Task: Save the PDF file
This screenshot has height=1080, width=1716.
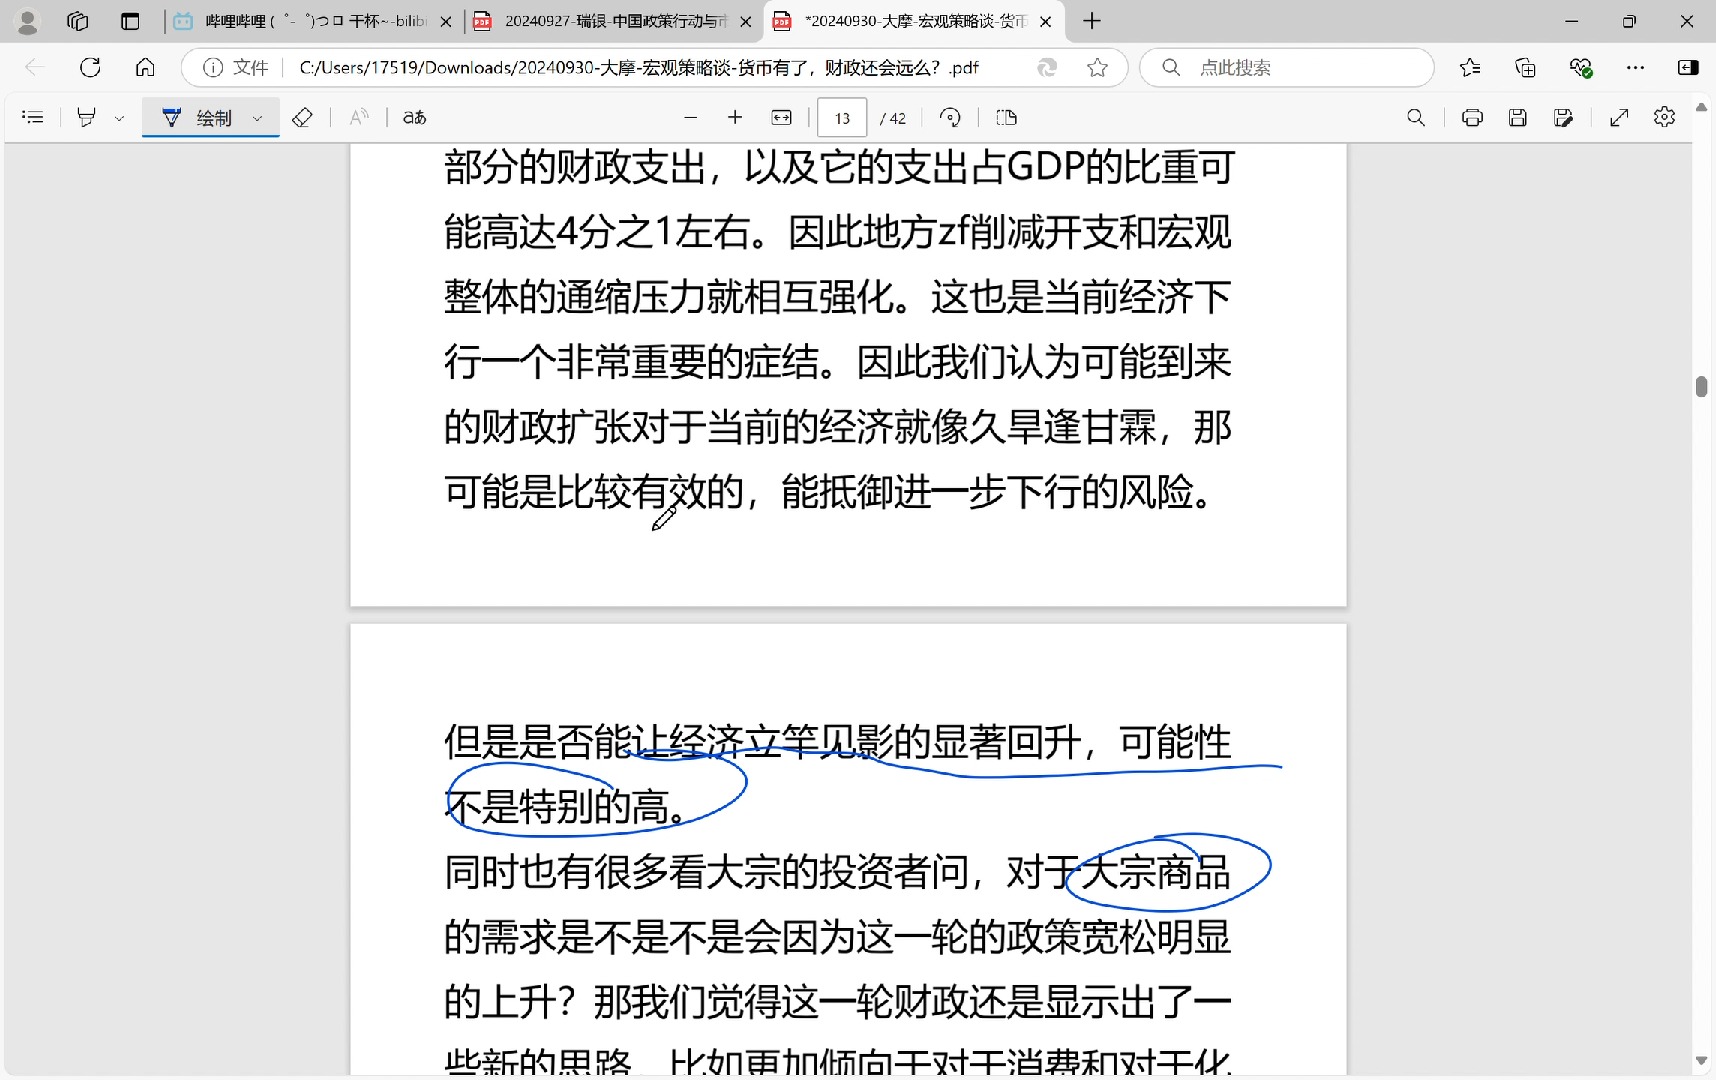Action: pos(1518,118)
